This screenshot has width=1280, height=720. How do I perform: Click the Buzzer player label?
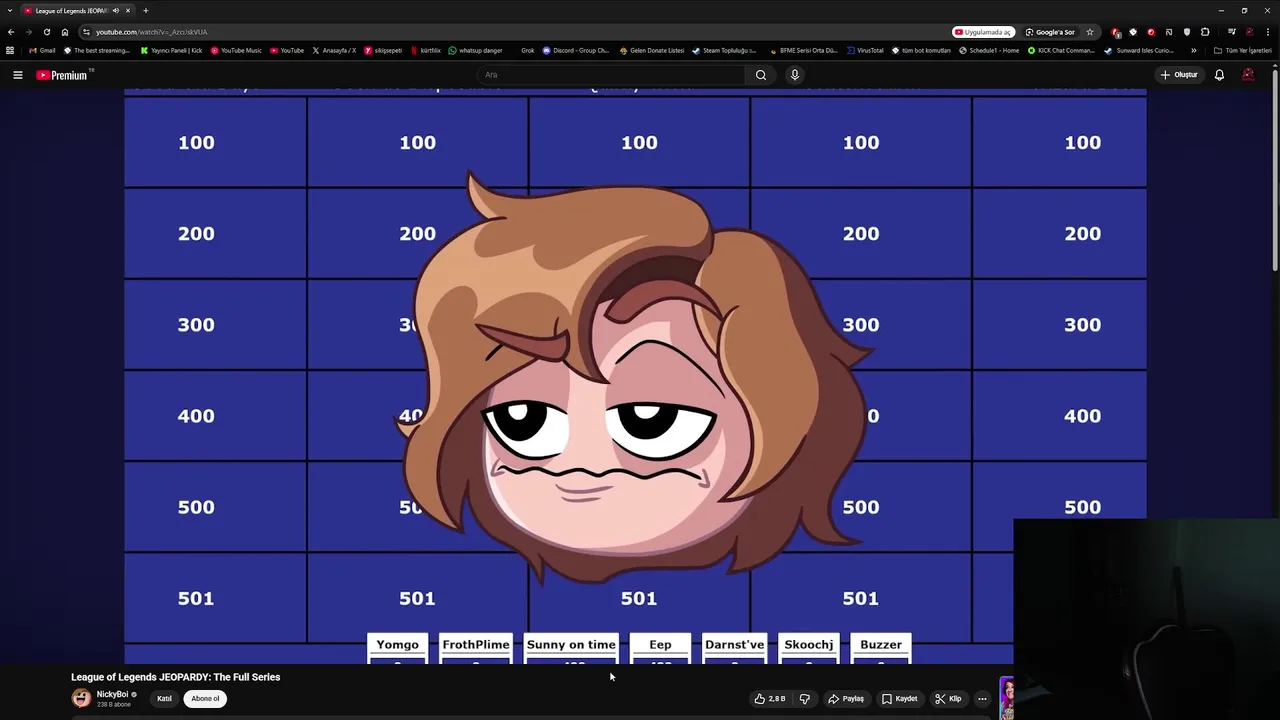881,645
